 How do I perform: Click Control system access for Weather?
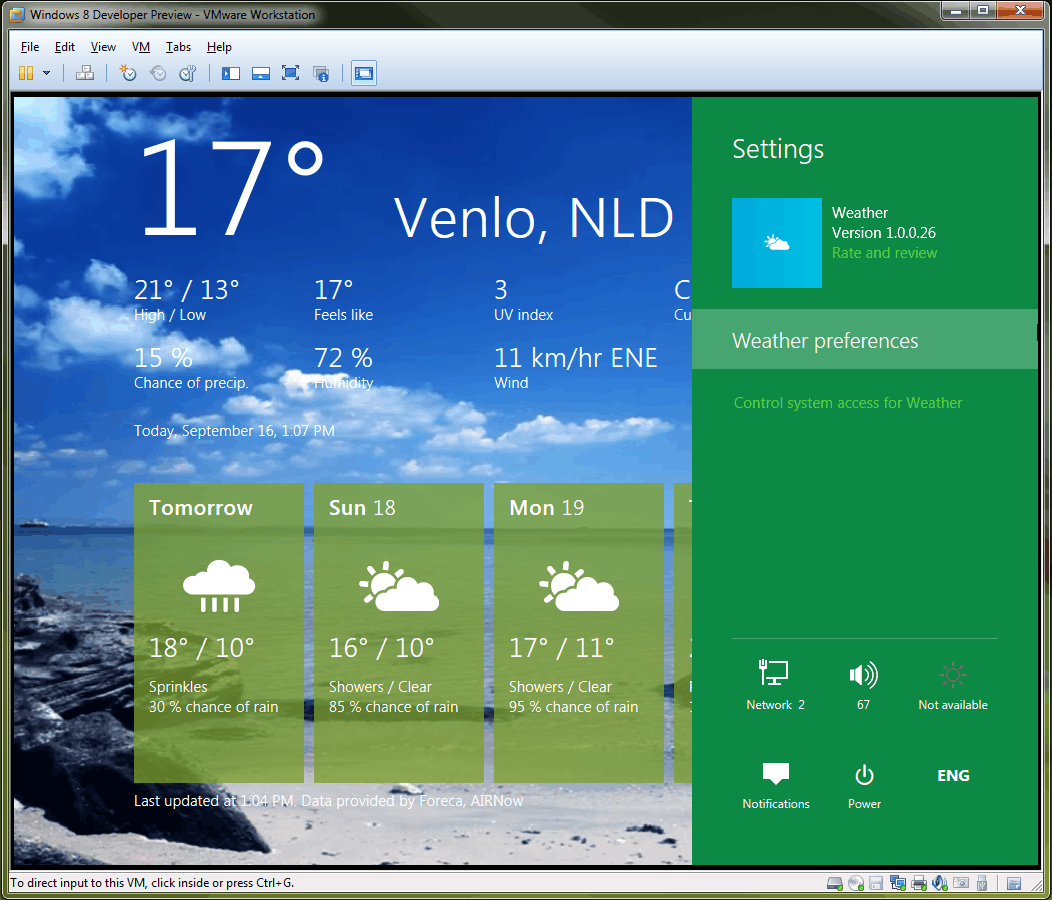point(847,403)
